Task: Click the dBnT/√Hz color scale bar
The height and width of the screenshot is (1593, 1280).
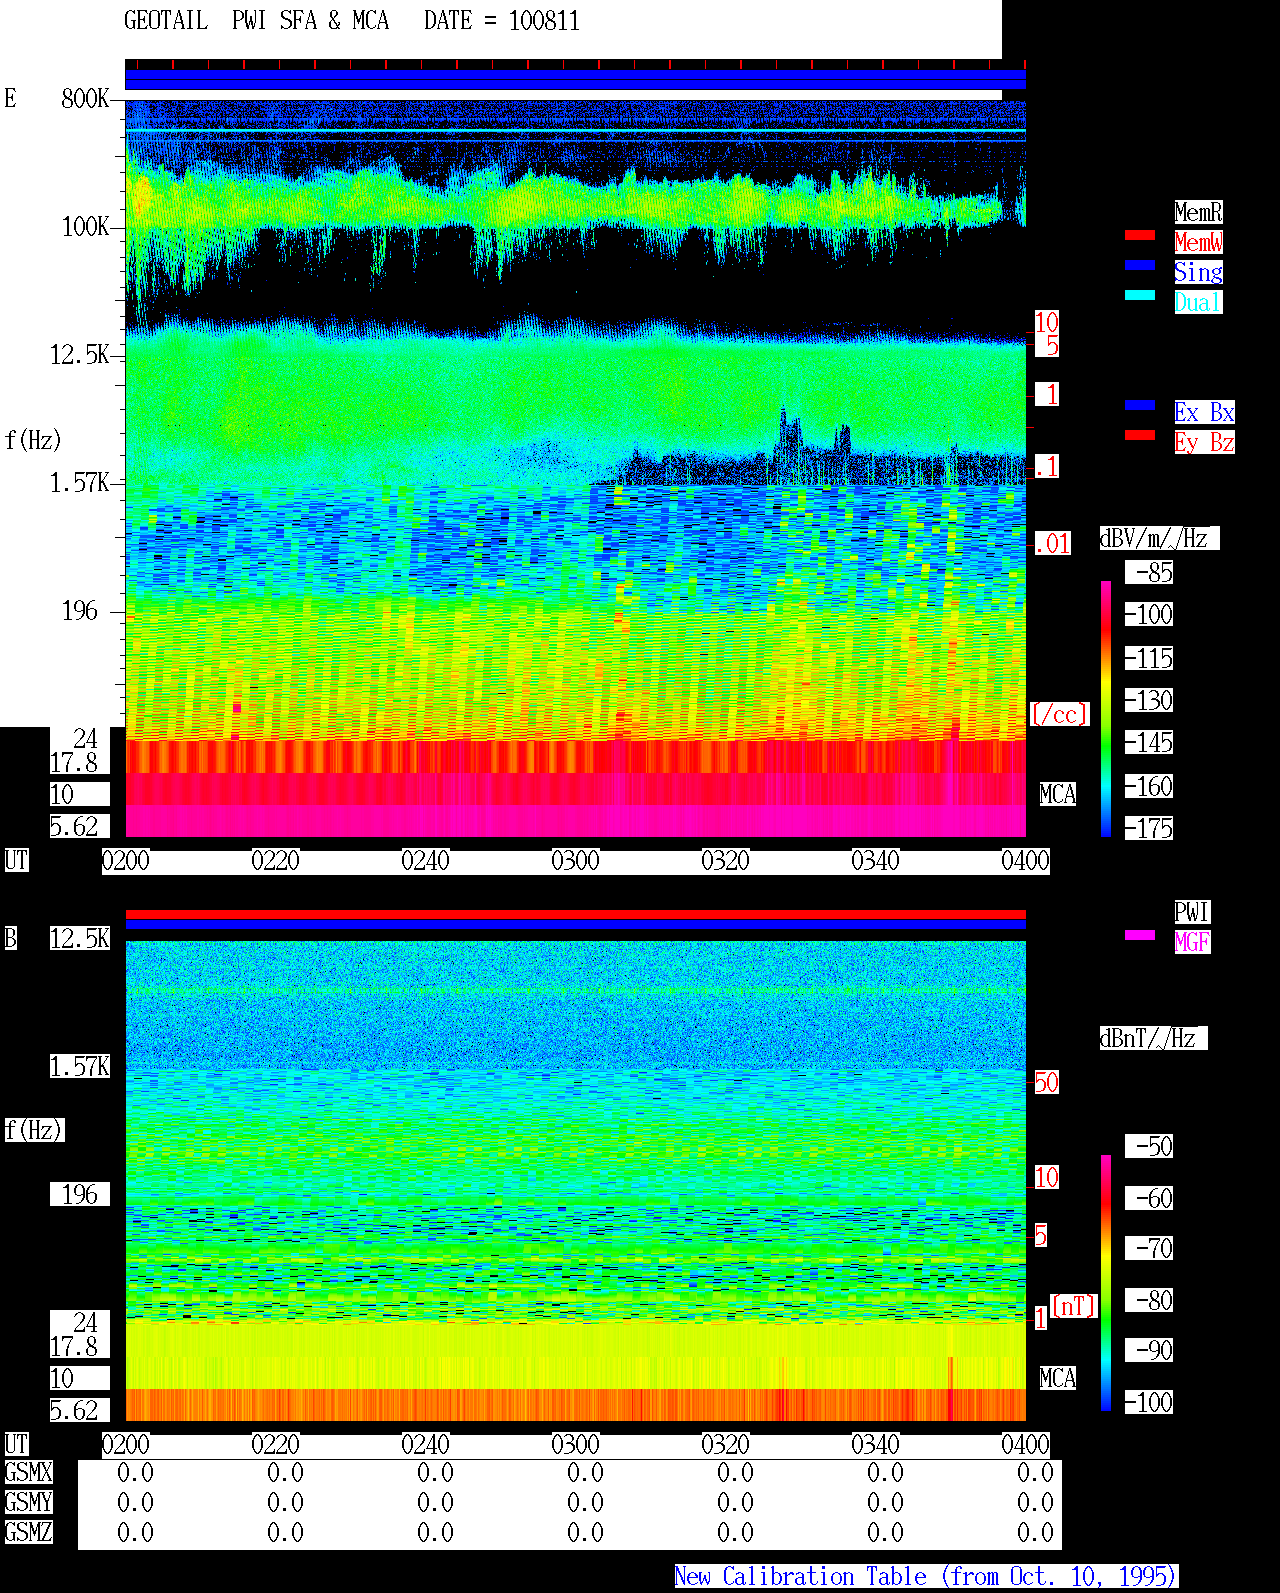Action: (x=1106, y=1283)
